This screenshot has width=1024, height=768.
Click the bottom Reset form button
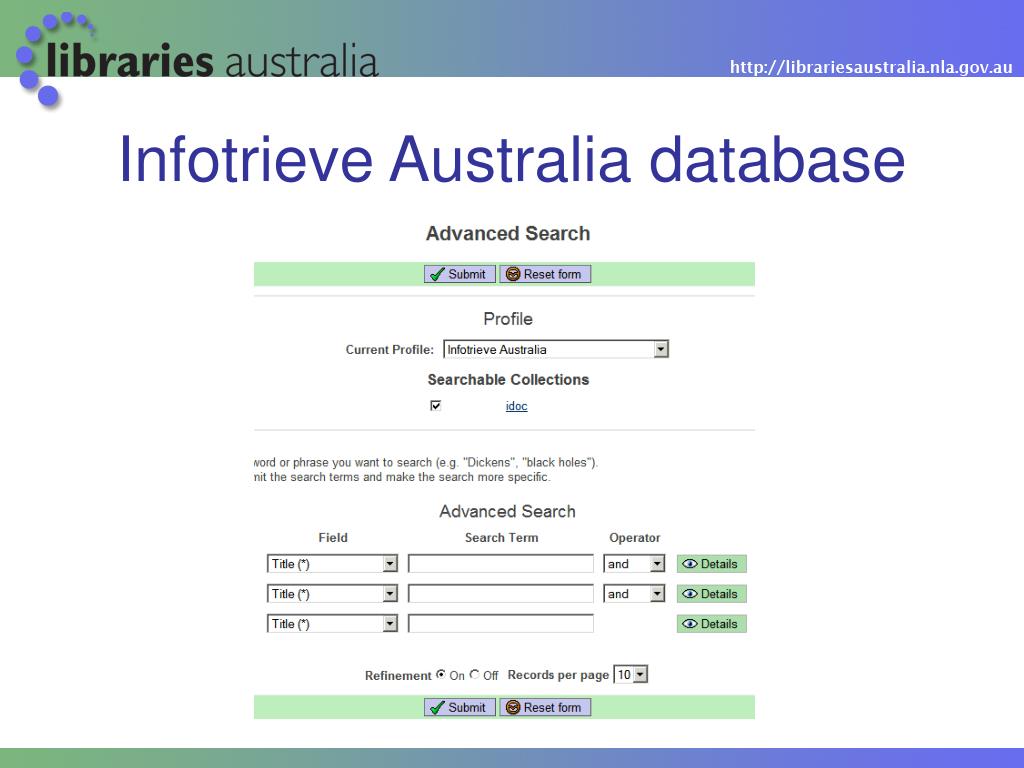[545, 707]
